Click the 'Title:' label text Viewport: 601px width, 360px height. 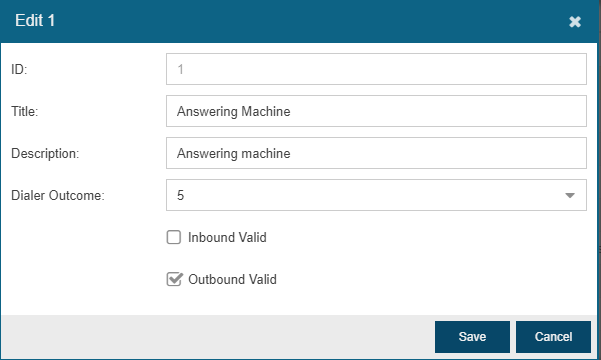tap(25, 112)
